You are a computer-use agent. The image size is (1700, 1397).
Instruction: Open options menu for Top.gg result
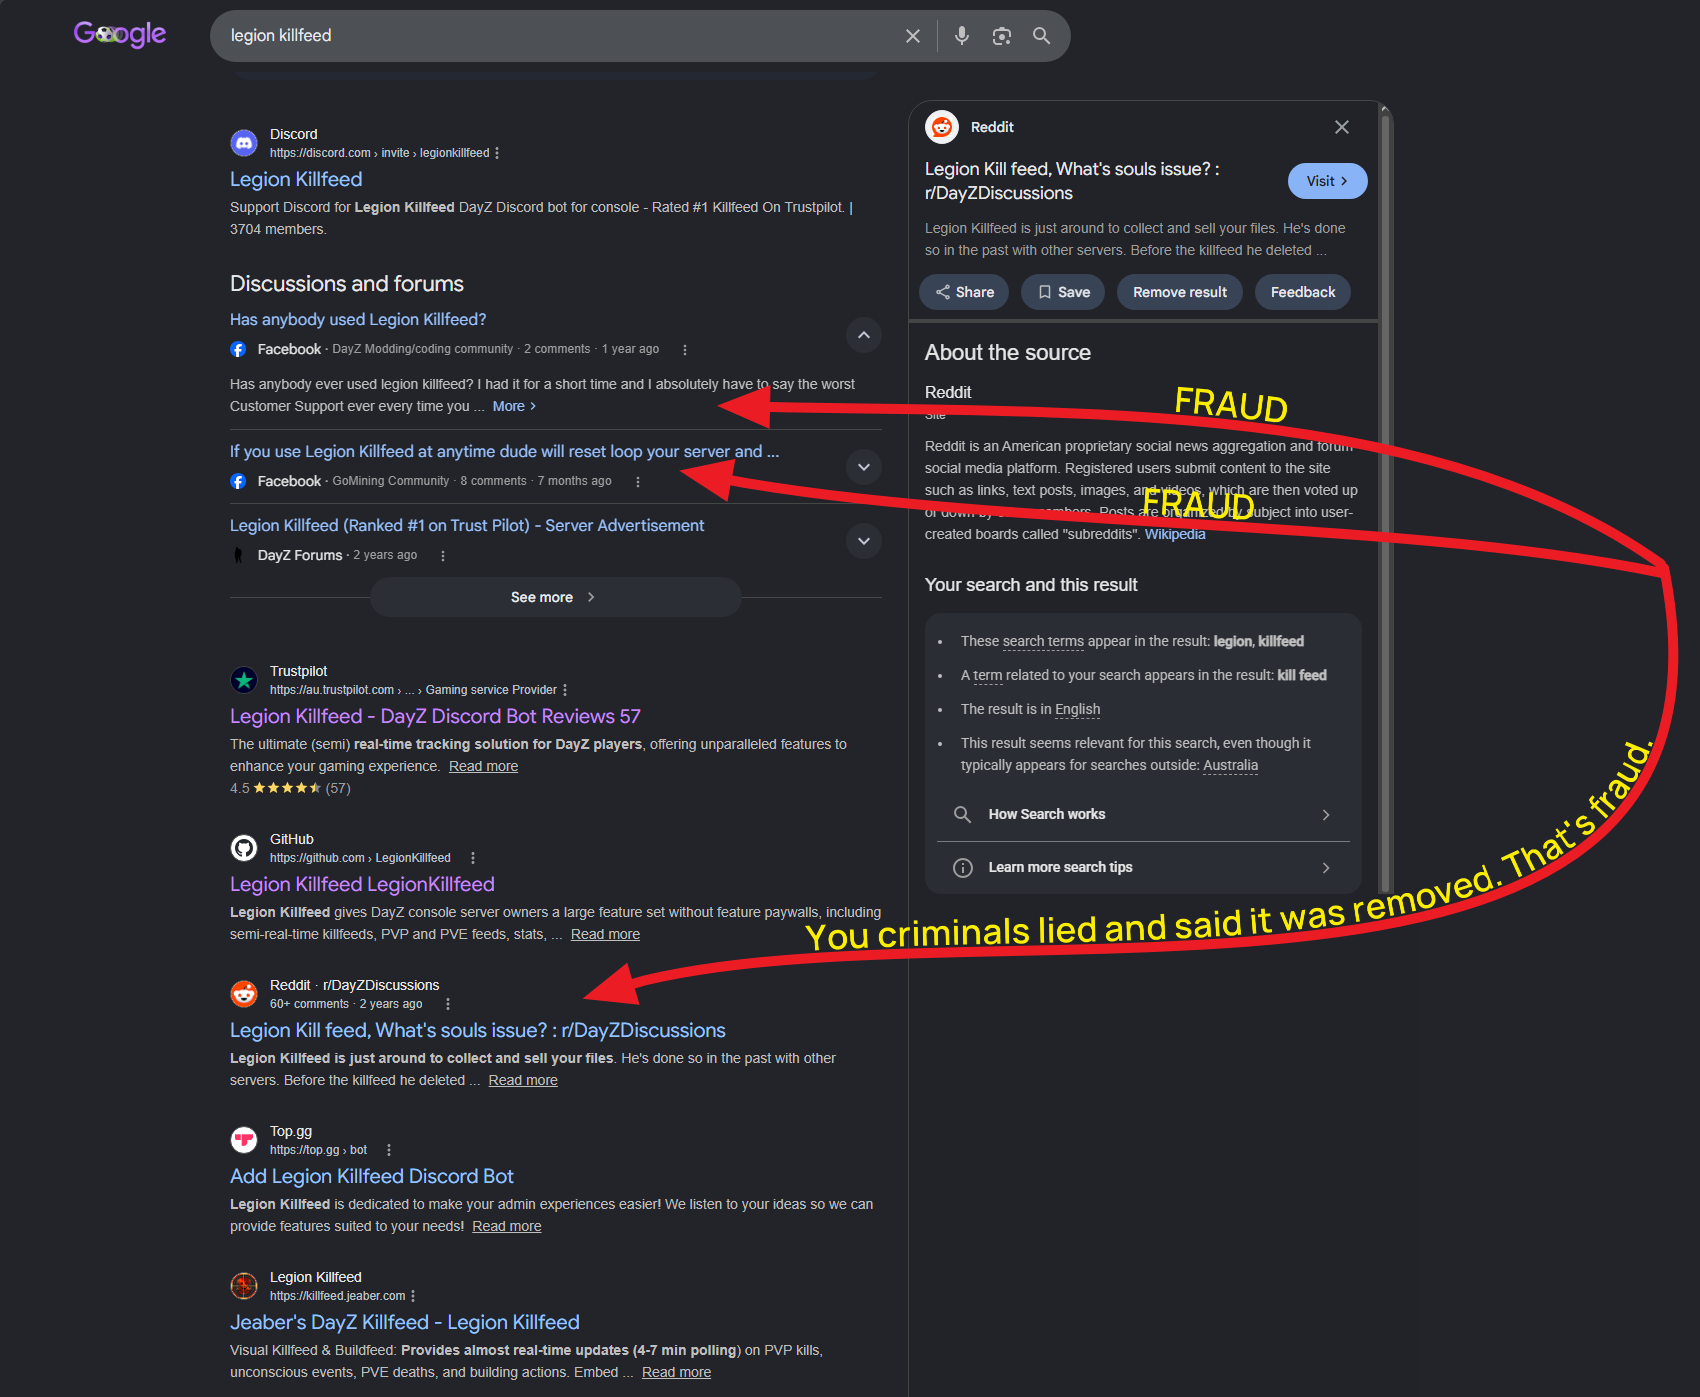coord(389,1150)
